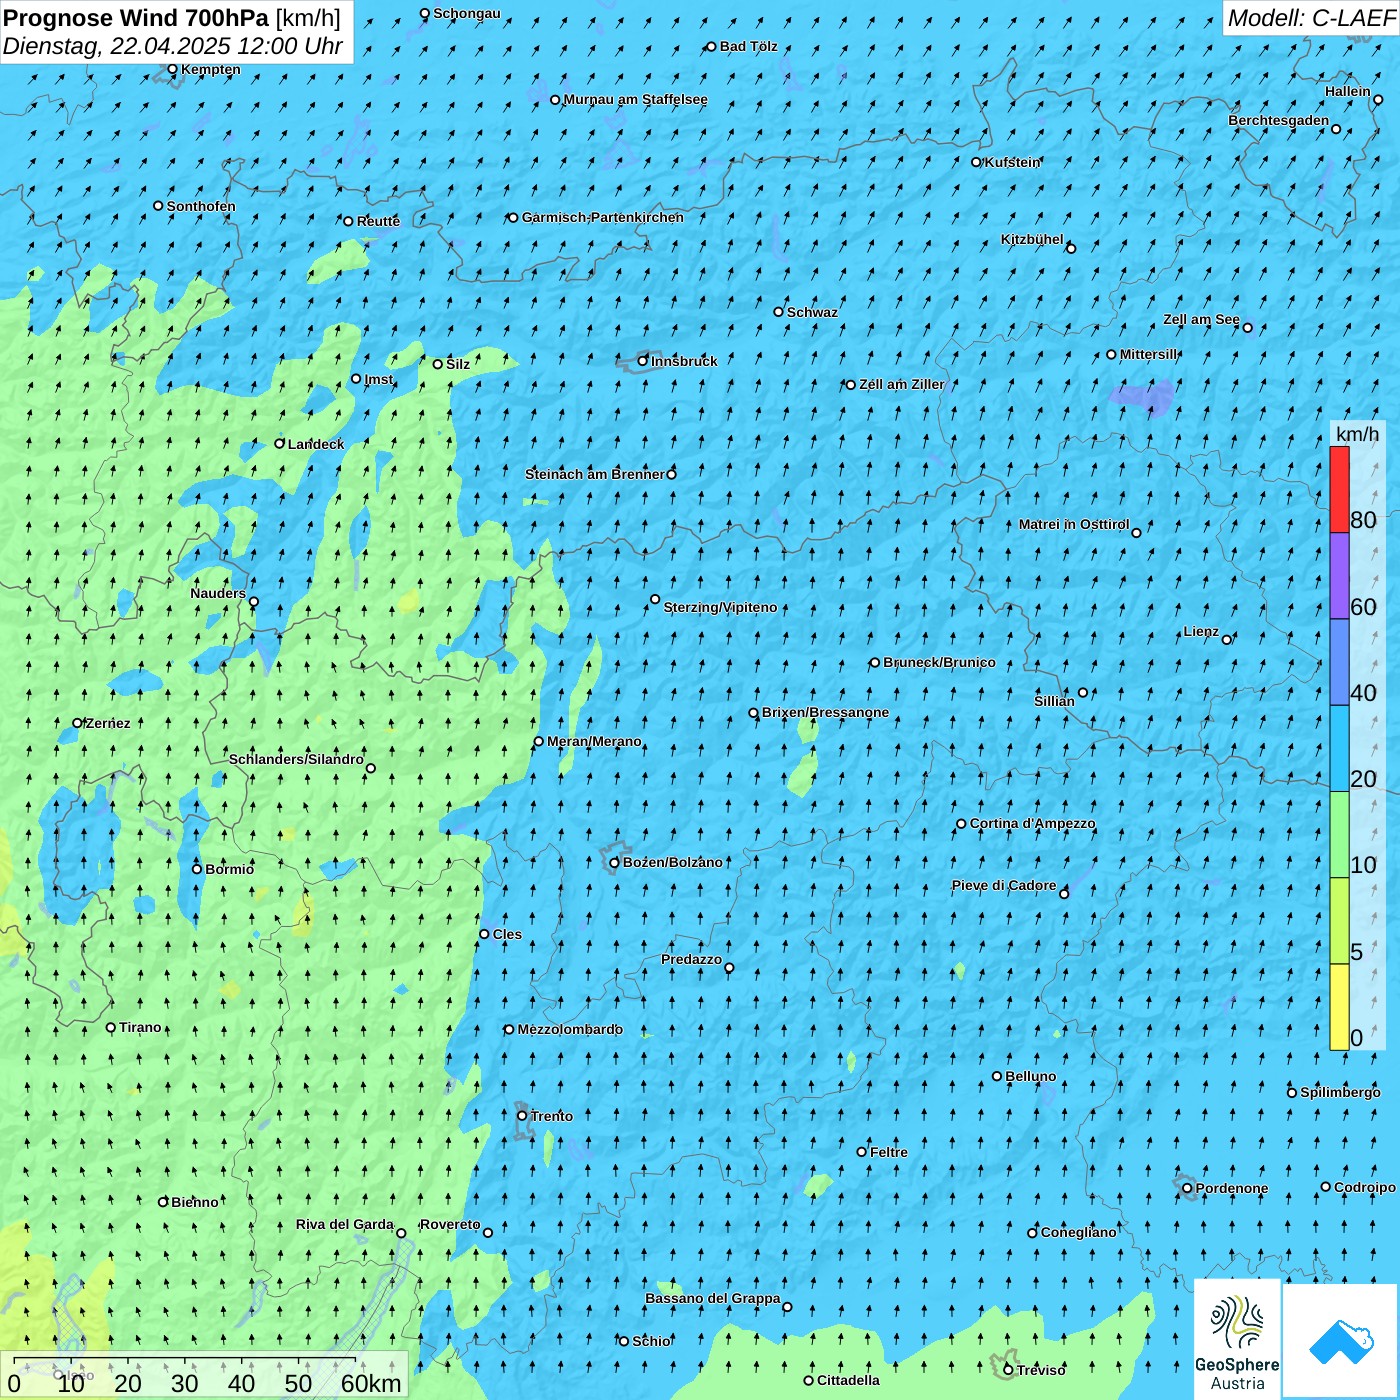Viewport: 1400px width, 1400px height.
Task: Click the Sterzing/Vipiteno marker
Action: click(x=655, y=600)
